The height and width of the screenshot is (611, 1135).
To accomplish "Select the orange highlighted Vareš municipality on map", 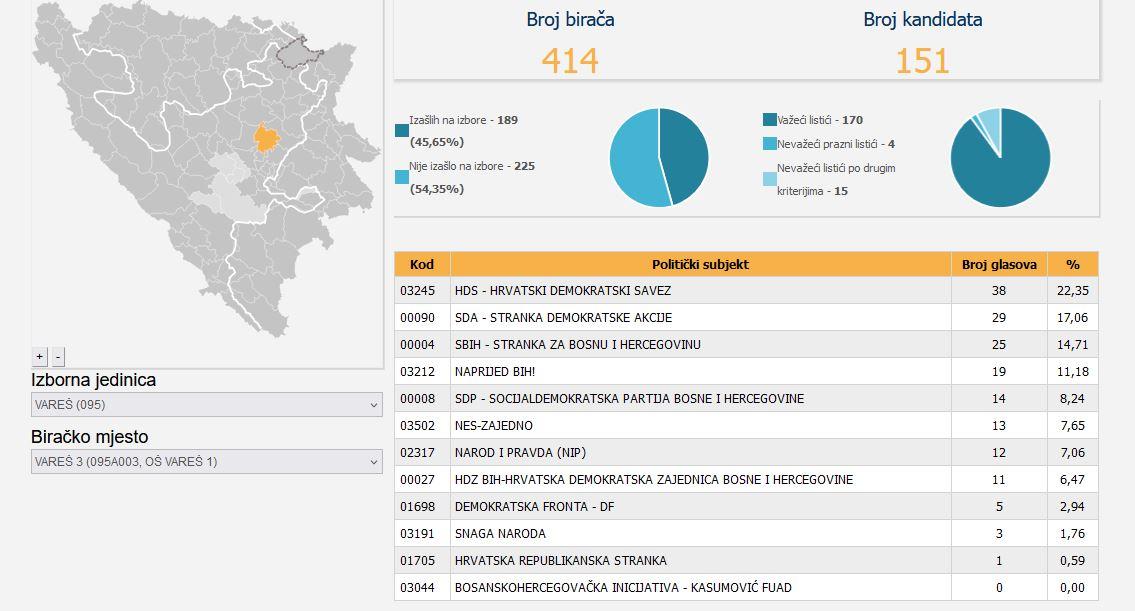I will click(266, 137).
